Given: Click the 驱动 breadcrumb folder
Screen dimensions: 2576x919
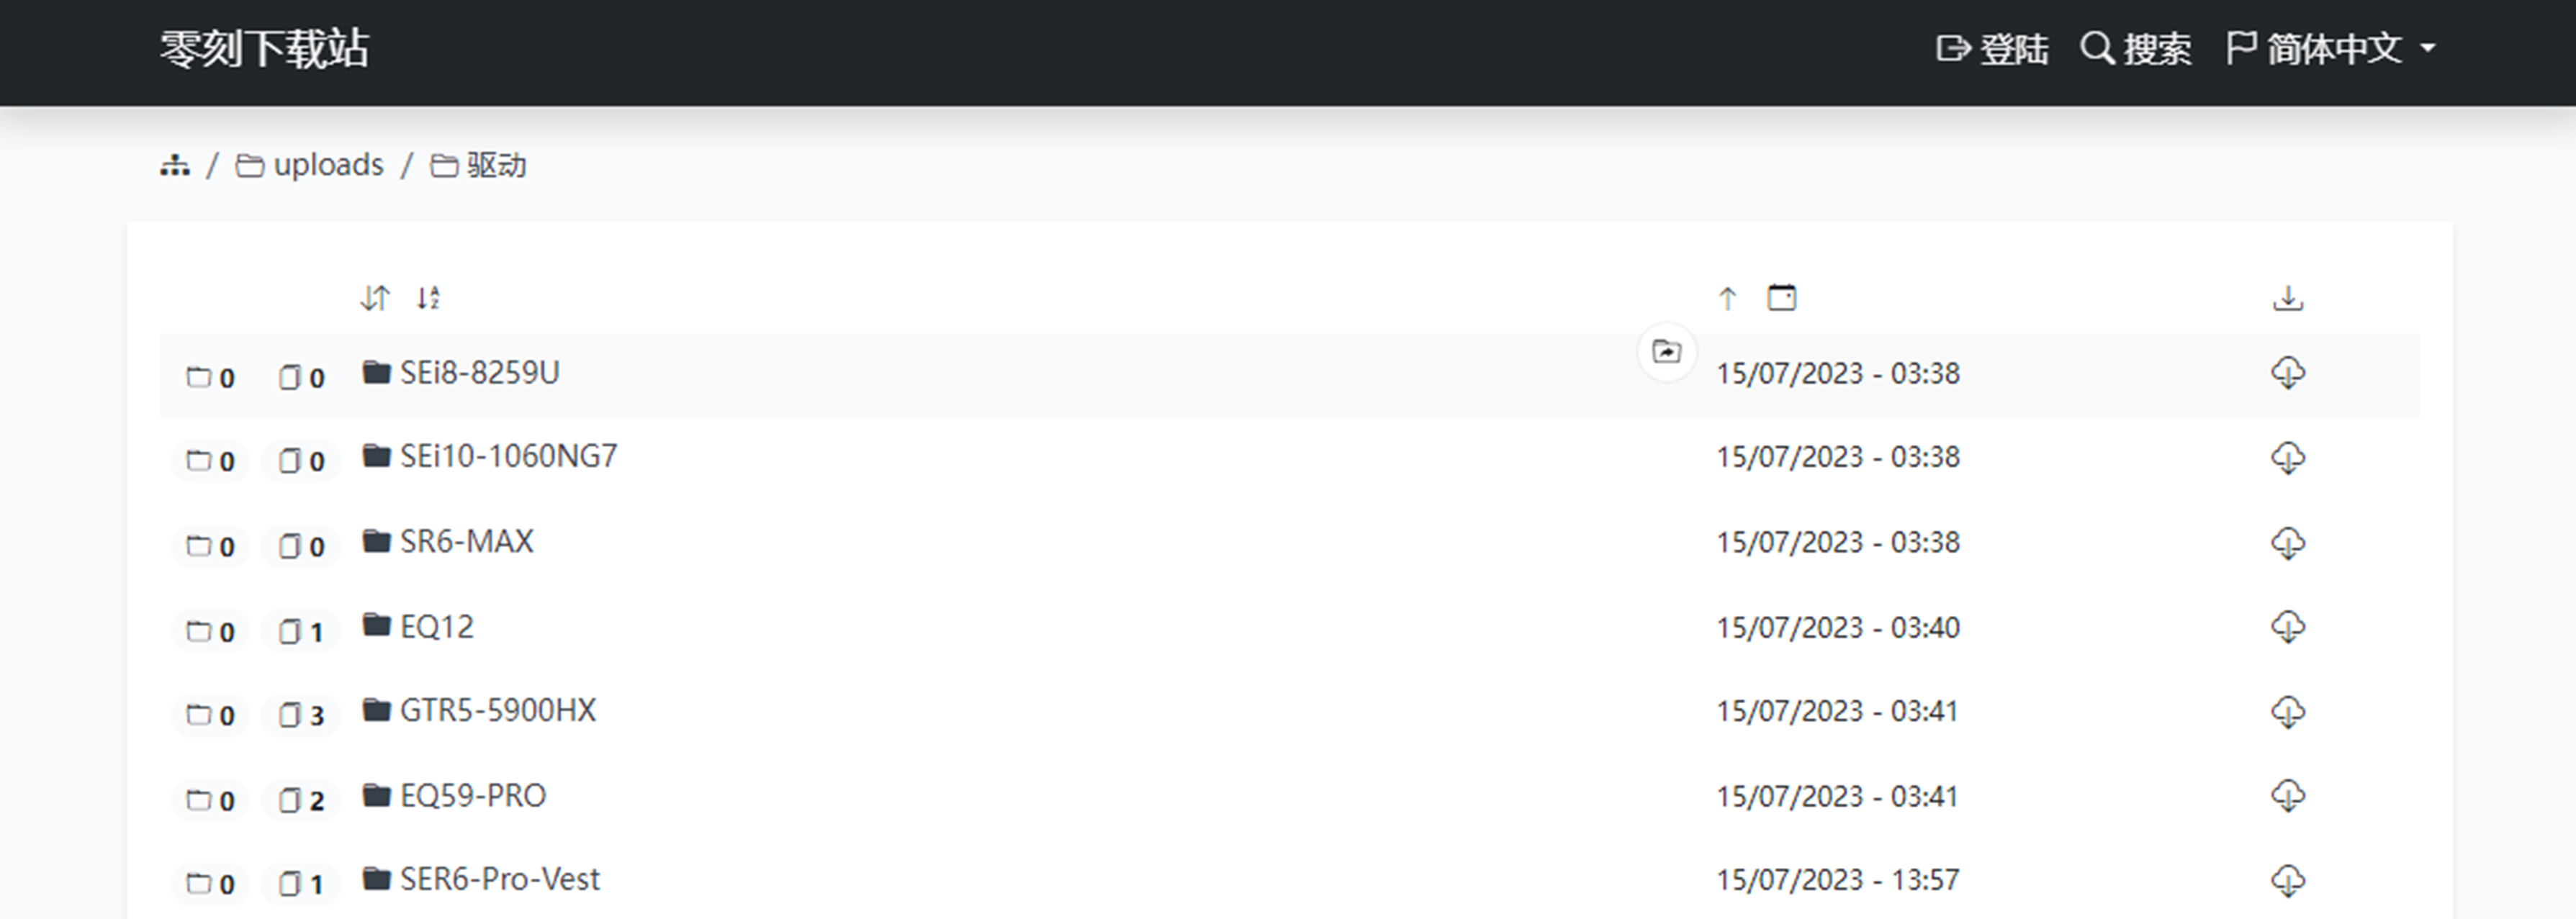Looking at the screenshot, I should pos(495,165).
